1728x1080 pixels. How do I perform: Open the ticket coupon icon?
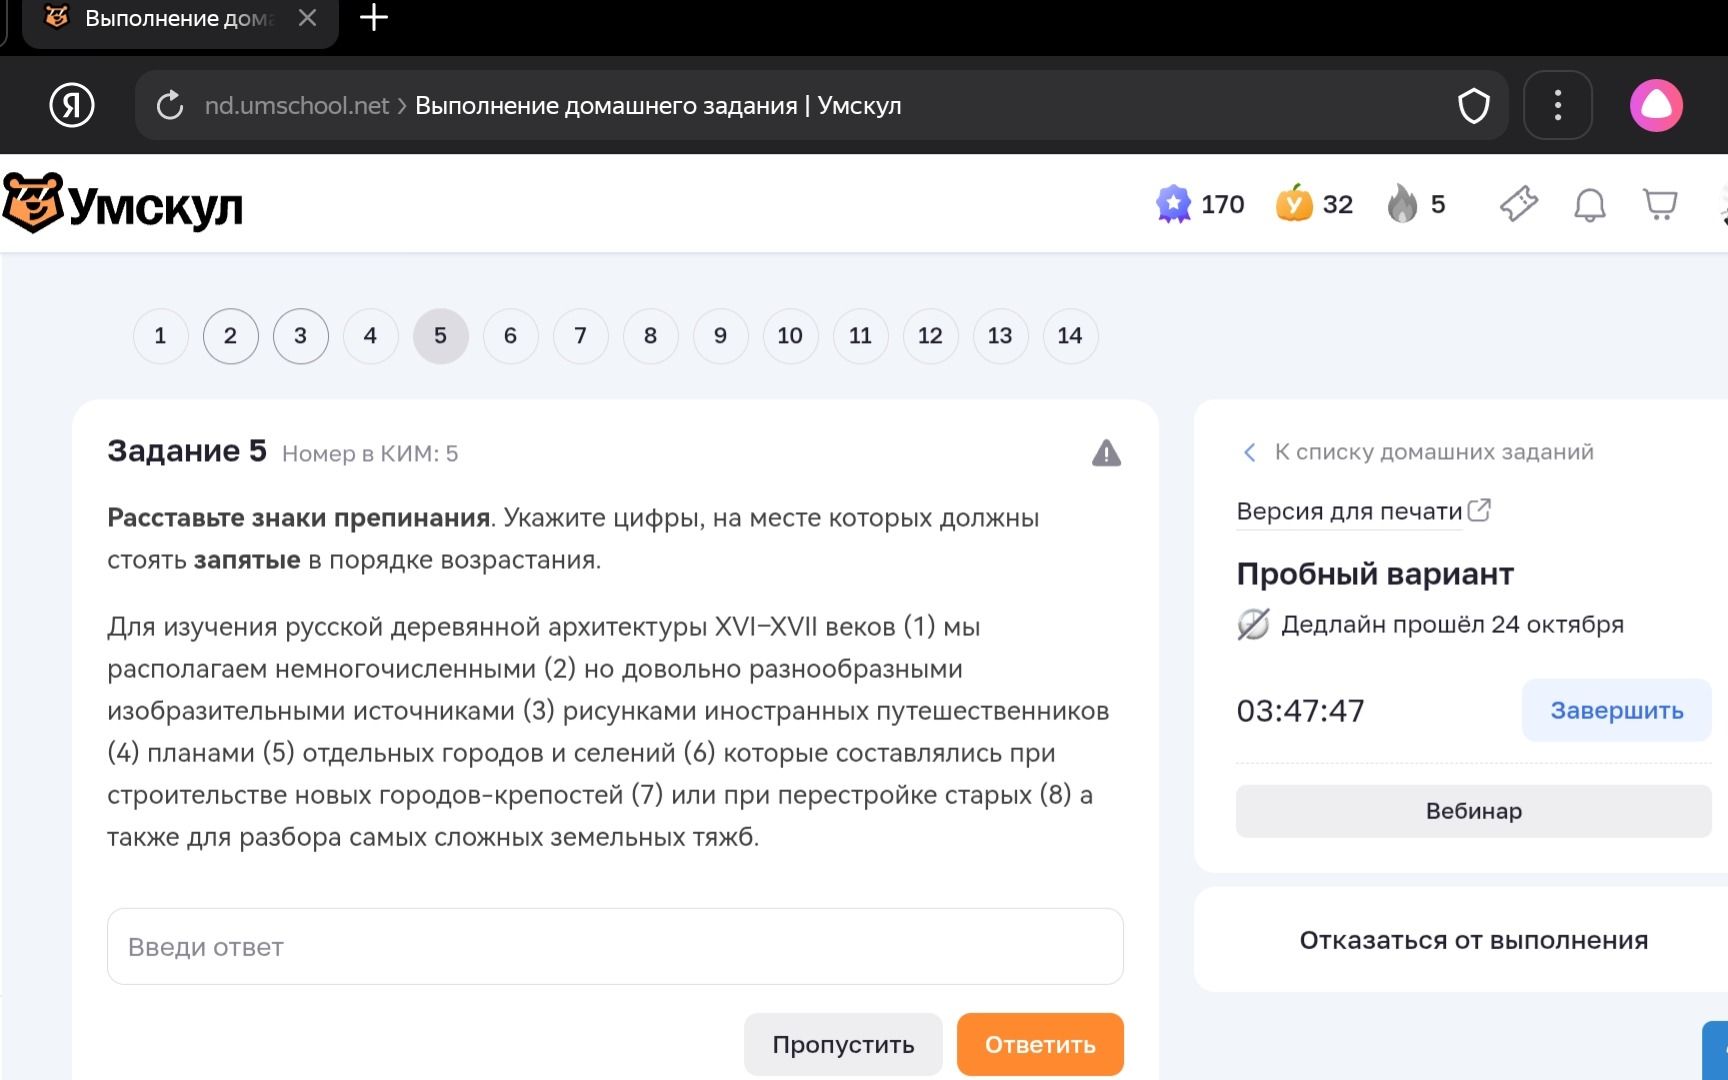click(x=1518, y=204)
